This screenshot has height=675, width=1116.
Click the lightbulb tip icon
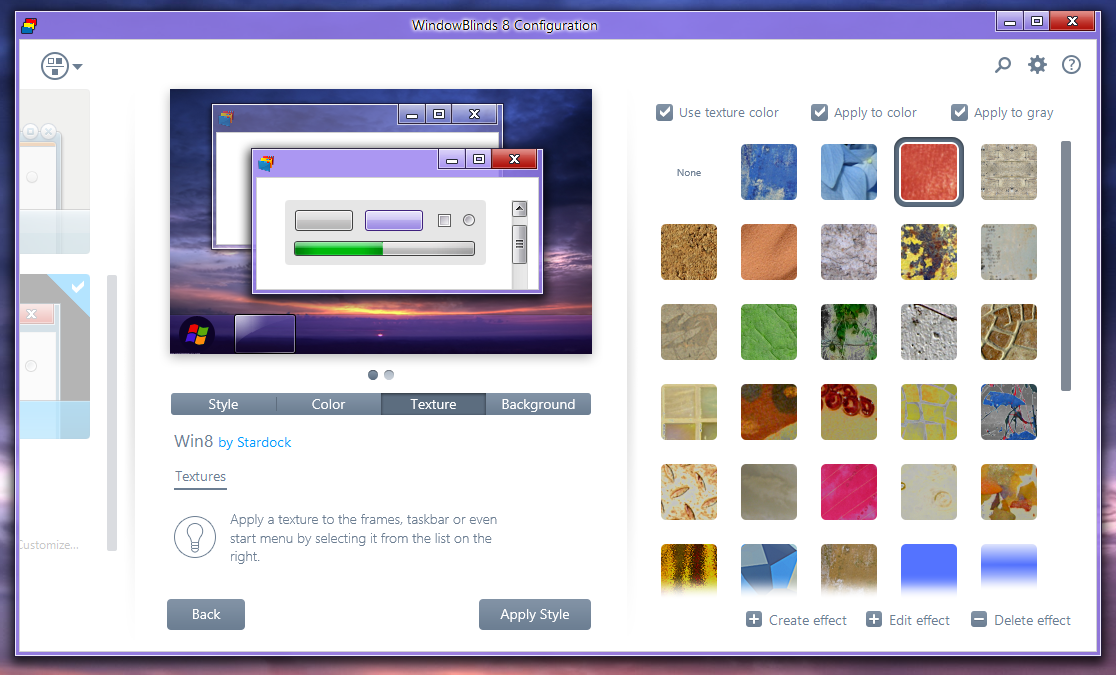point(194,538)
